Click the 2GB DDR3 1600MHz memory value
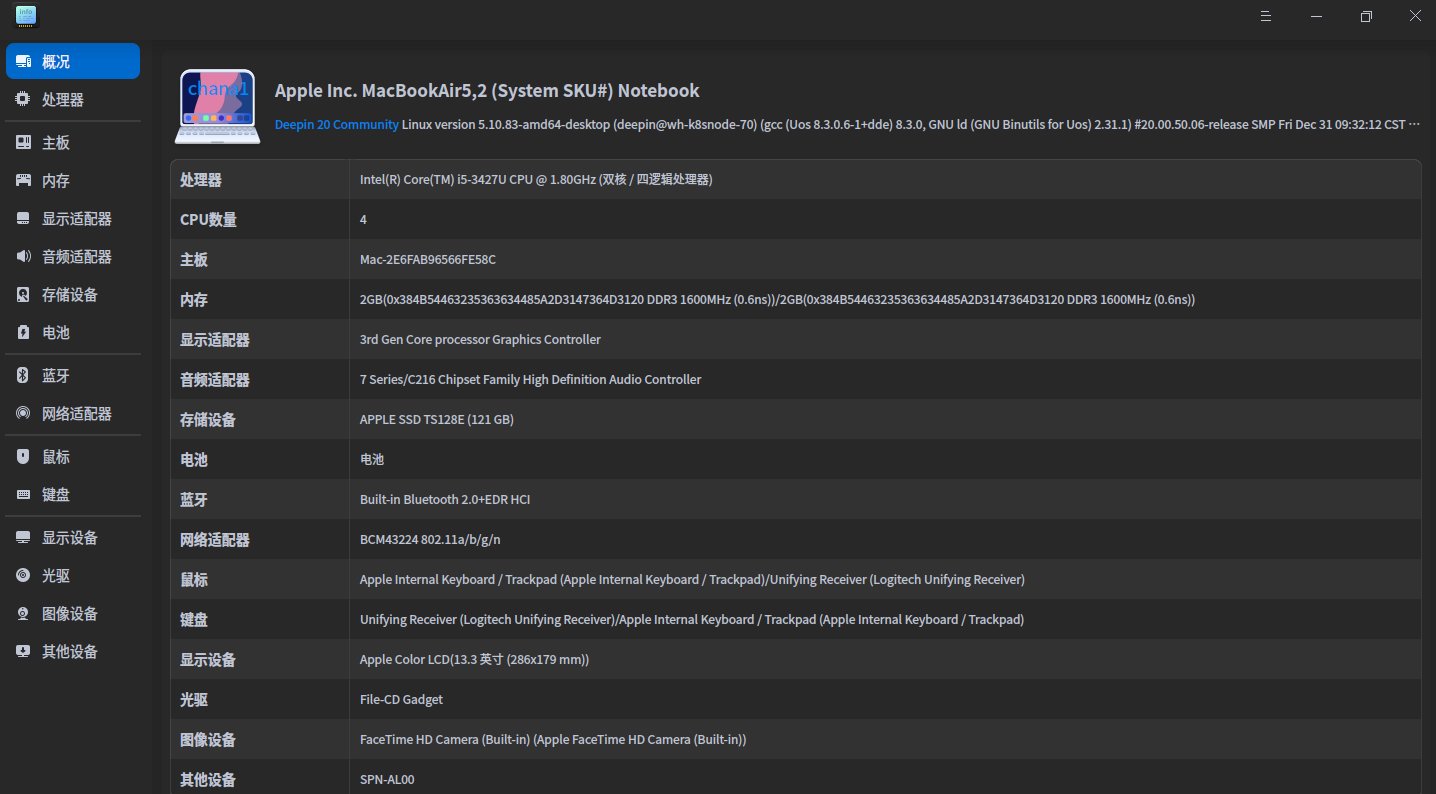The height and width of the screenshot is (794, 1436). 778,300
